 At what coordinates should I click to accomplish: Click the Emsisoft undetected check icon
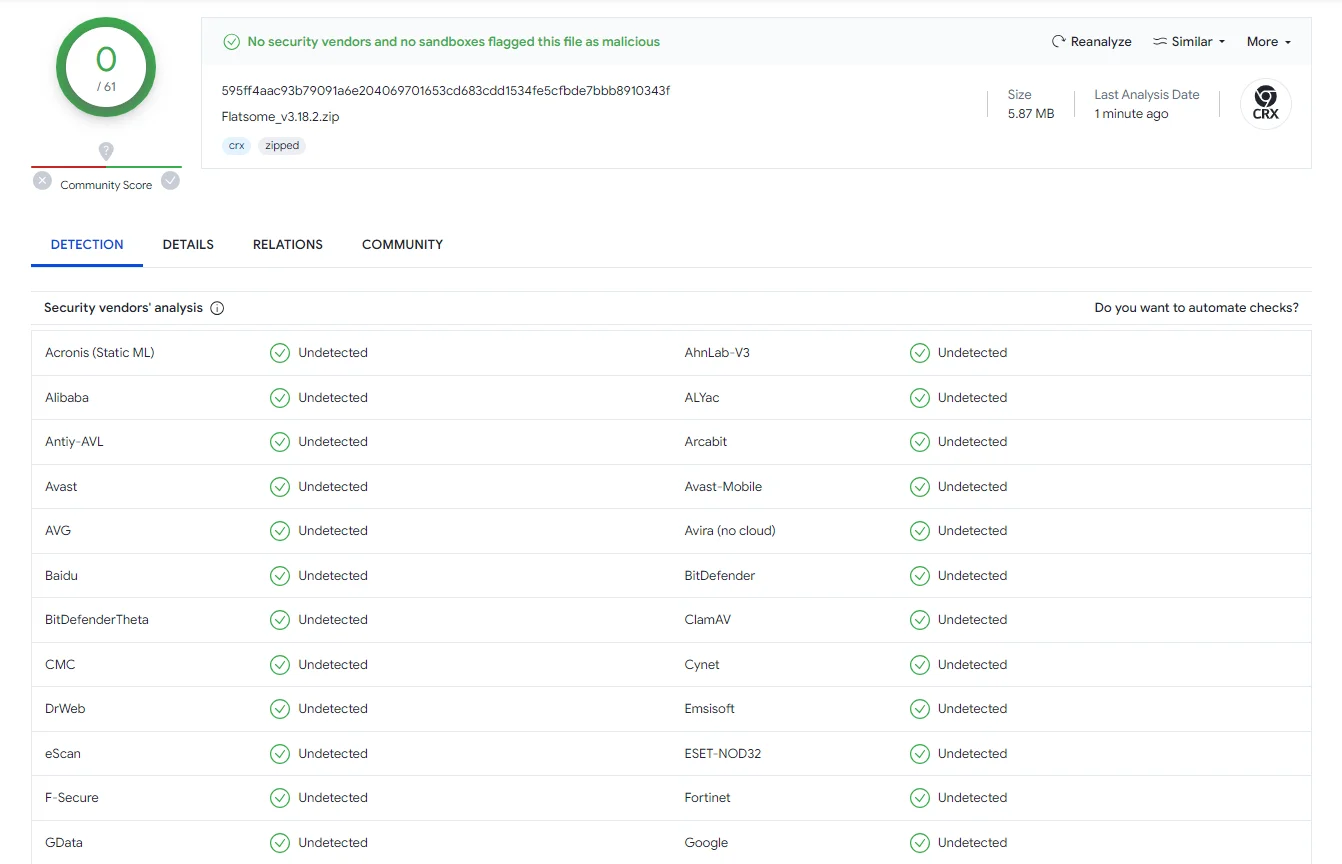920,709
